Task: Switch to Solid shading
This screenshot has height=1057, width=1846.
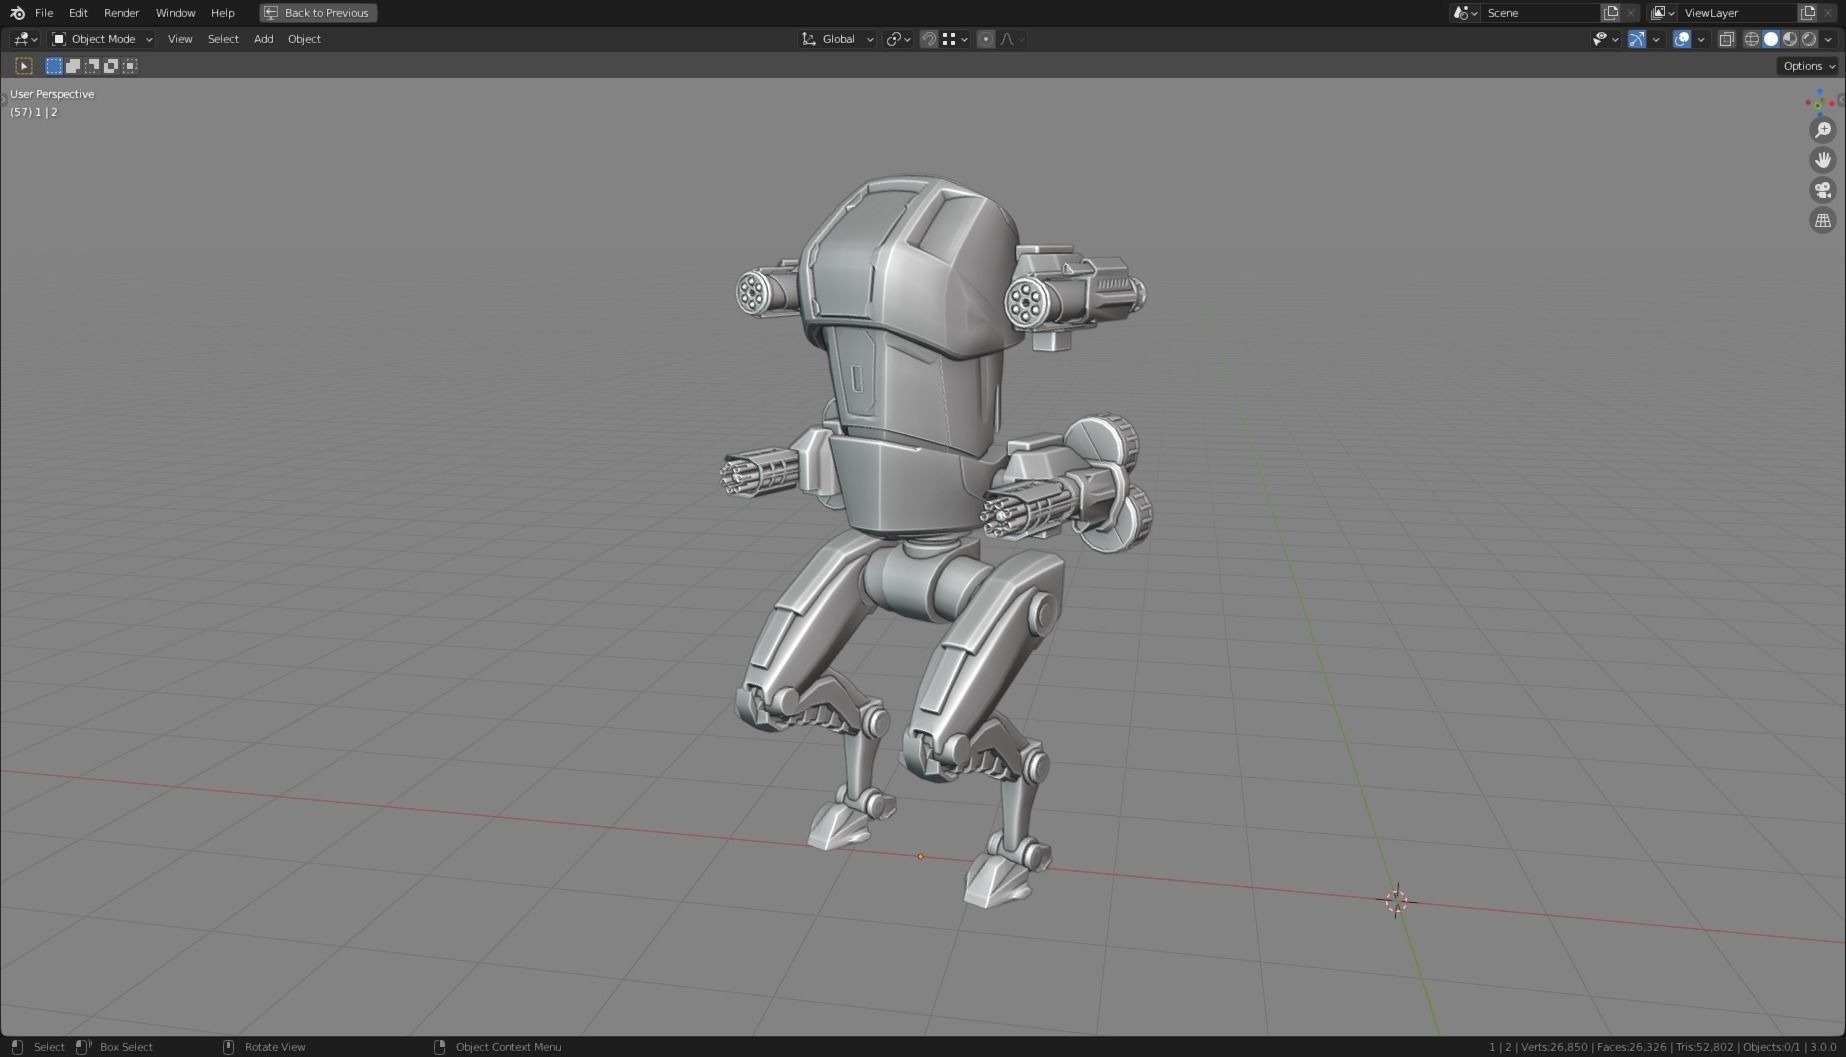Action: [1771, 39]
